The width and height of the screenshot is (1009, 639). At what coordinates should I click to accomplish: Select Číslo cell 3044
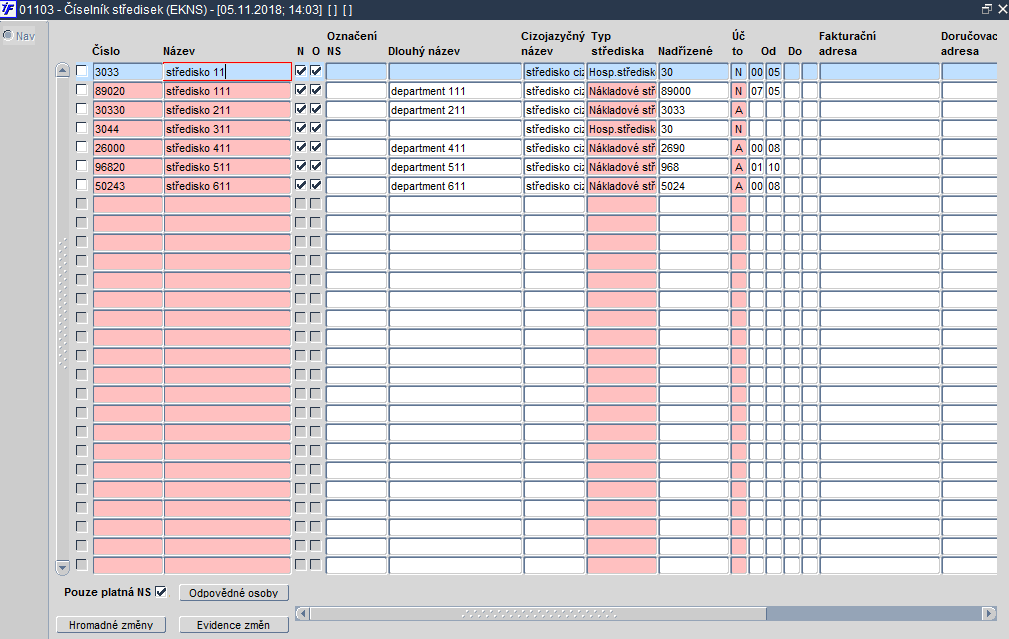127,129
